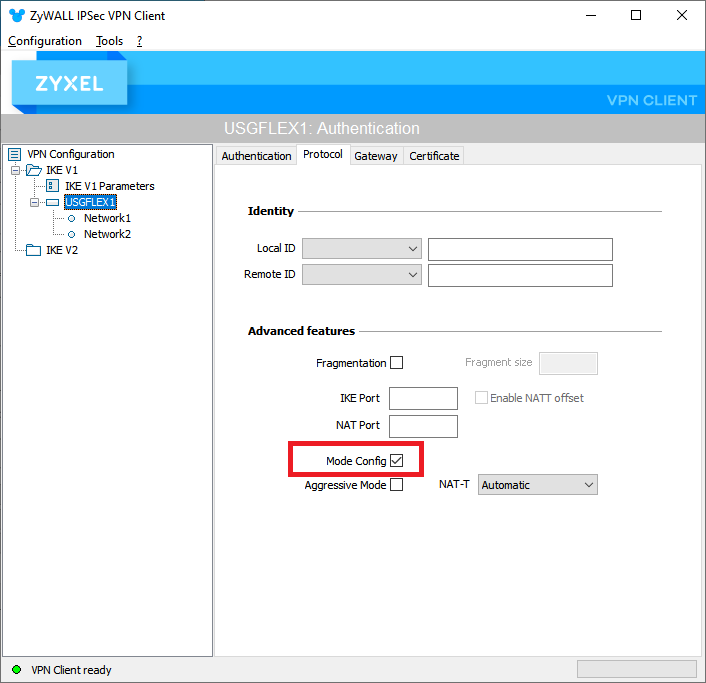706x683 pixels.
Task: Open the Configuration menu
Action: click(x=45, y=41)
